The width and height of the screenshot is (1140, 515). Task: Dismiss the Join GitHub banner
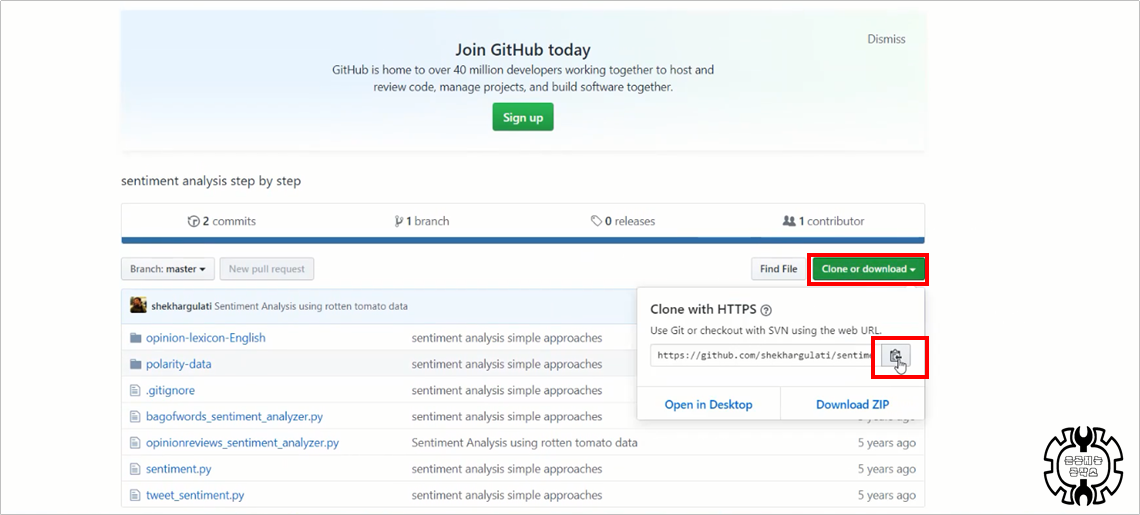tap(886, 39)
